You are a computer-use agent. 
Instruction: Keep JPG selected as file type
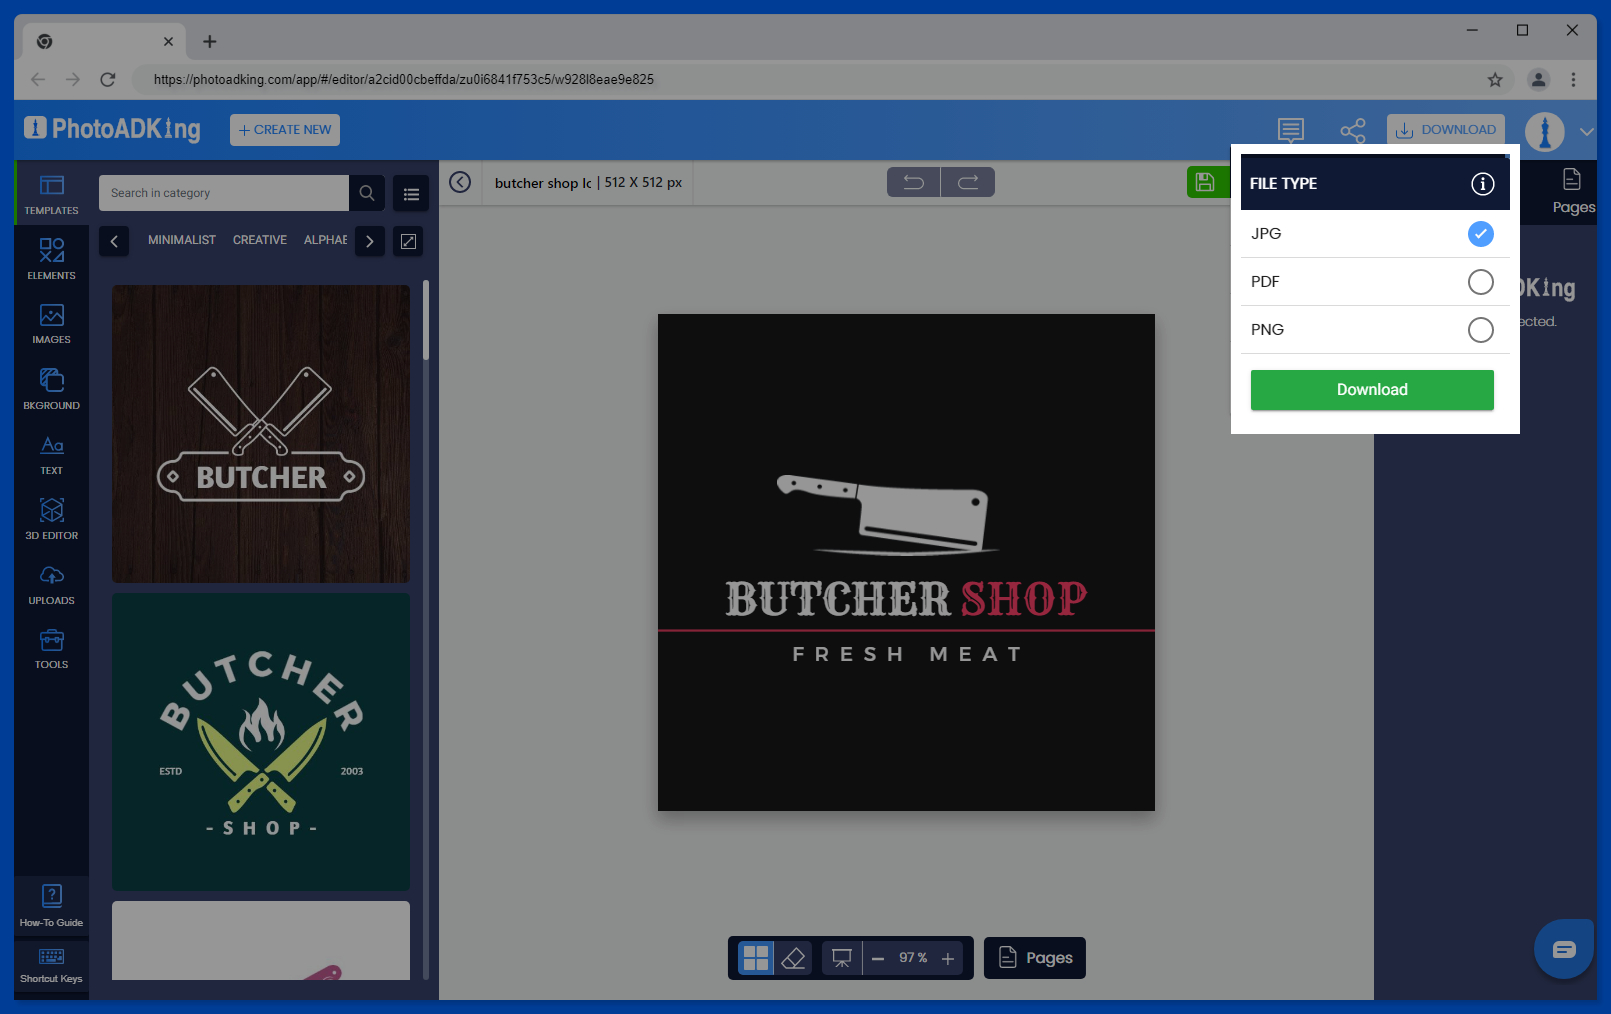tap(1480, 234)
